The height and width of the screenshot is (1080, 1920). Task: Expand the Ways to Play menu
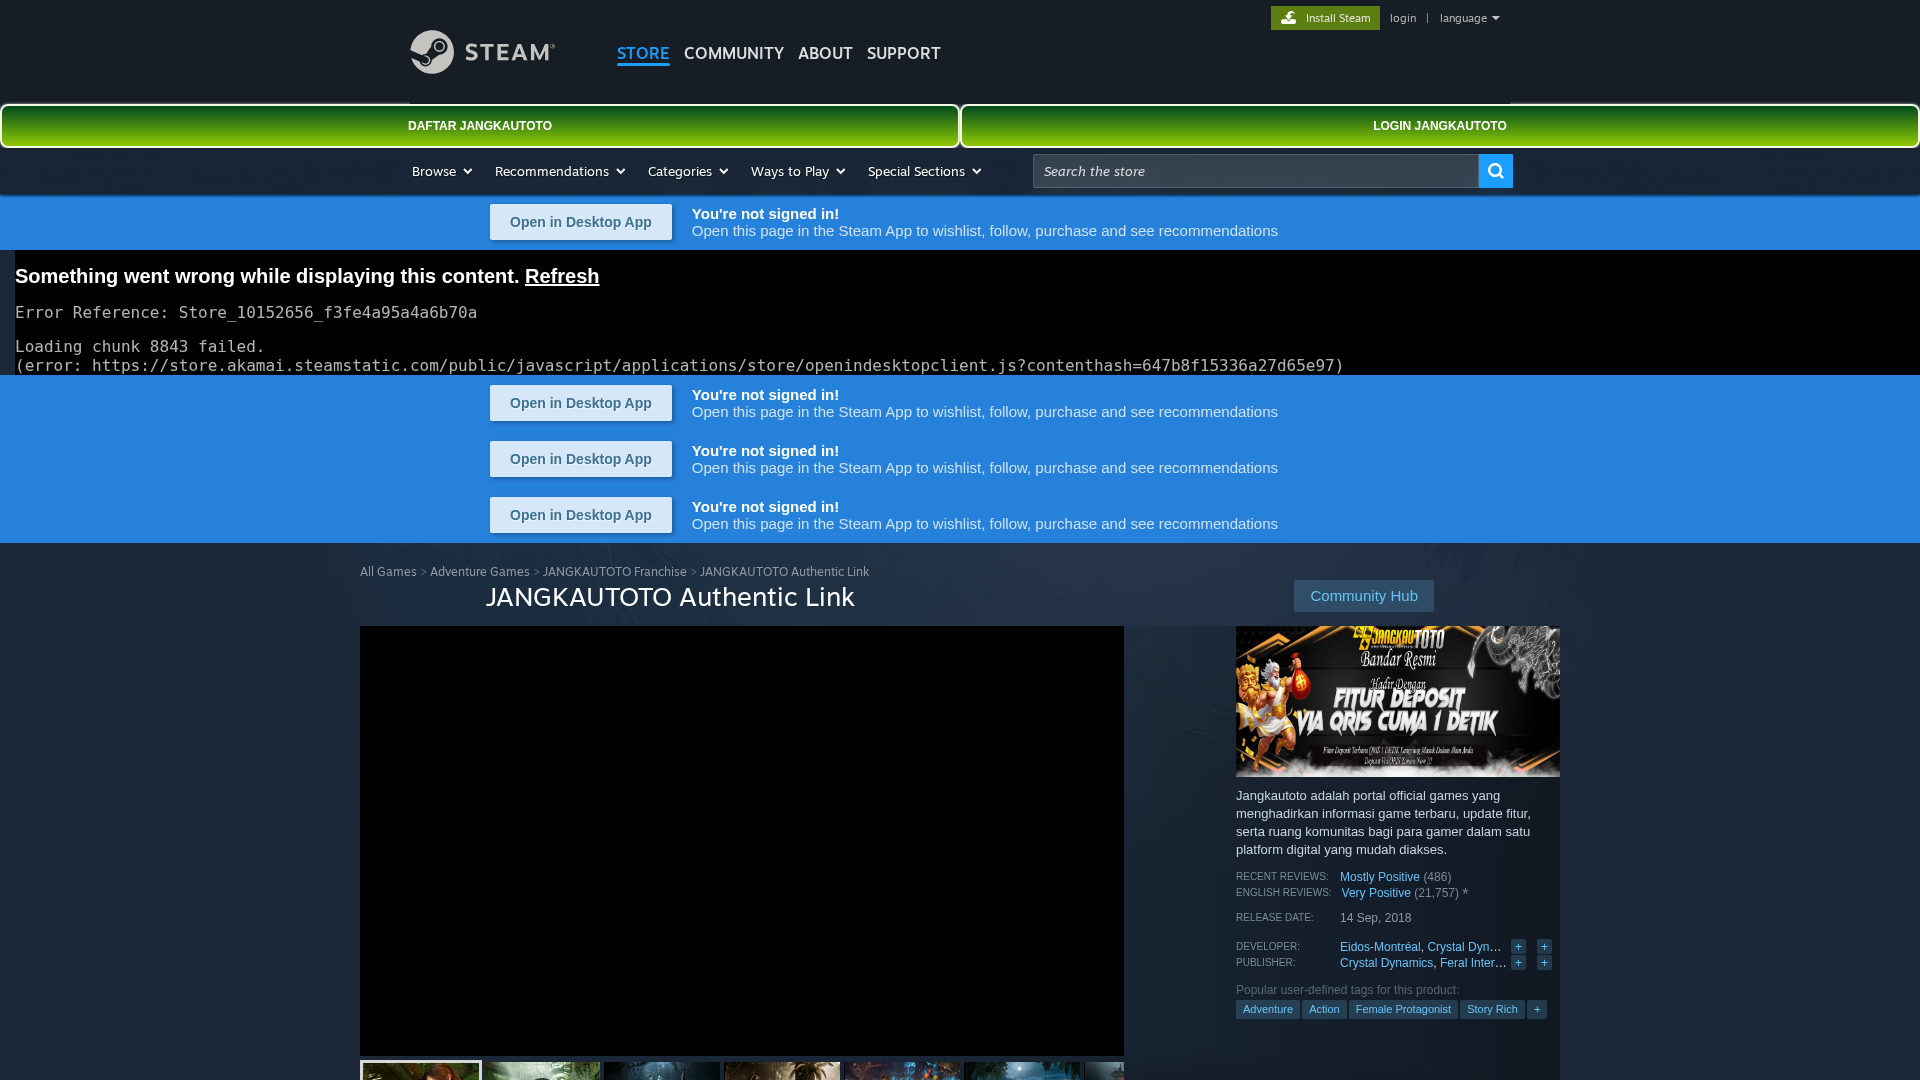coord(798,171)
